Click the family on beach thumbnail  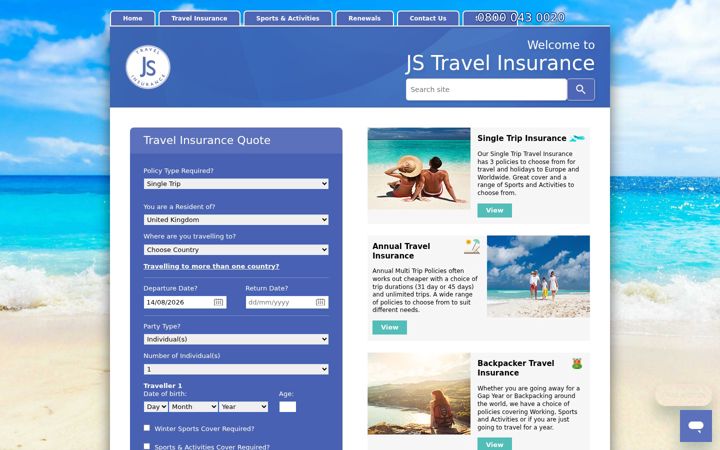538,276
